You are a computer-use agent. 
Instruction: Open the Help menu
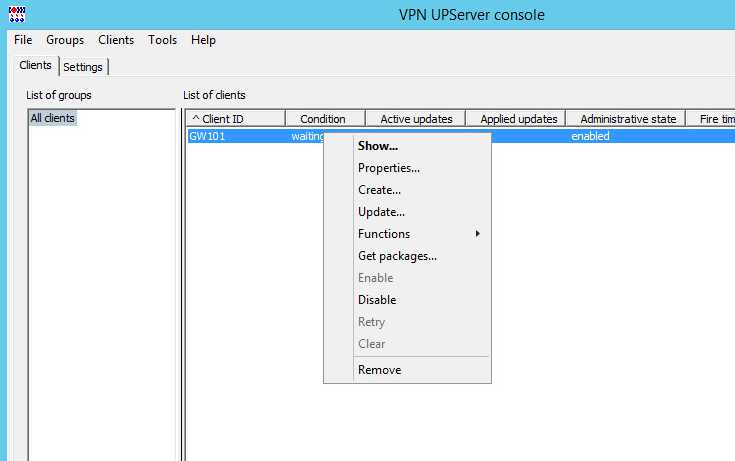coord(203,40)
